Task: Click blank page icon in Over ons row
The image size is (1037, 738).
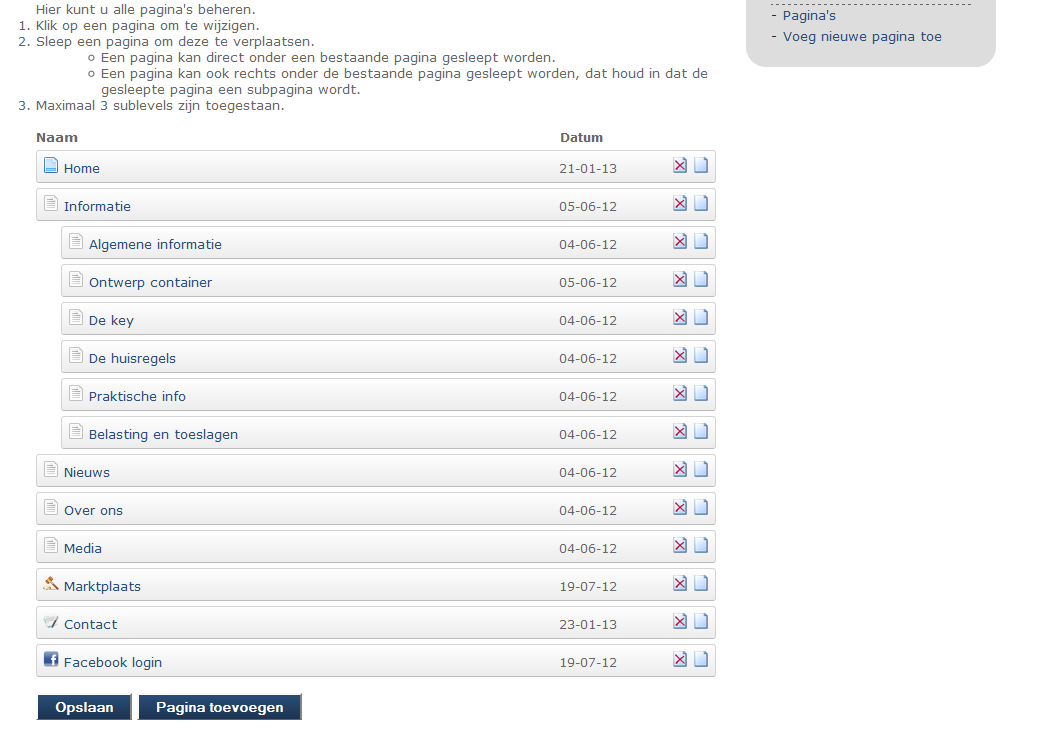Action: click(x=701, y=508)
